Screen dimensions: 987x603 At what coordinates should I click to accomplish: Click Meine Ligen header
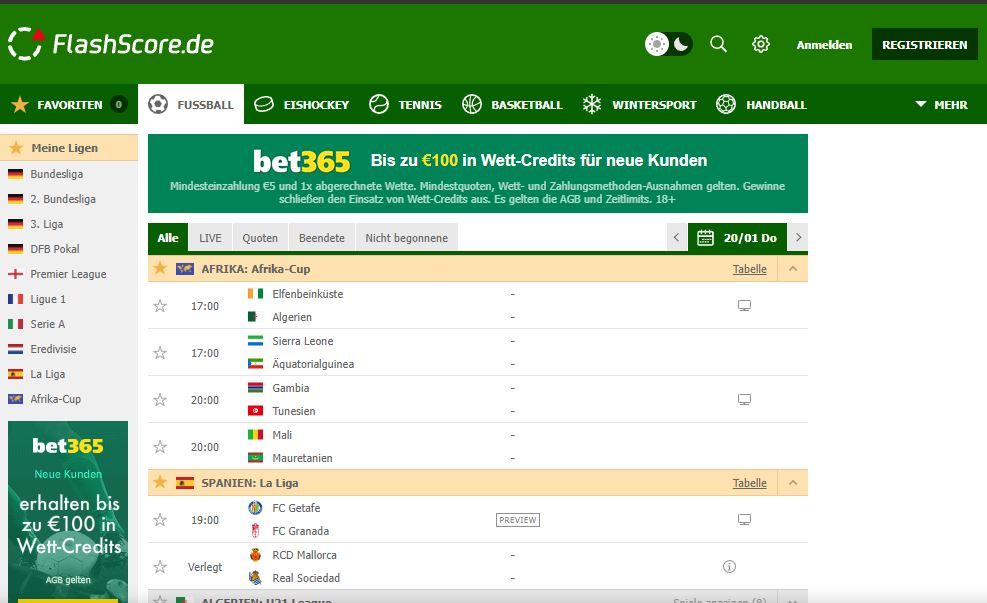[x=69, y=148]
